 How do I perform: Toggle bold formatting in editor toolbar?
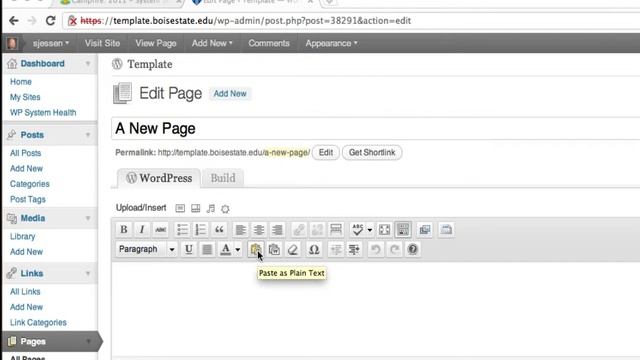click(124, 229)
